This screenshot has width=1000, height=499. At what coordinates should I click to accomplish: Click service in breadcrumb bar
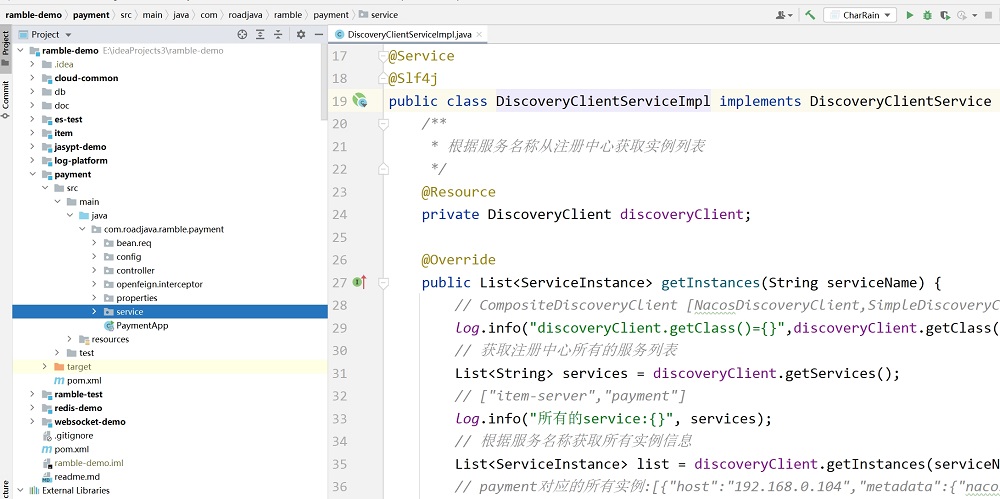pyautogui.click(x=379, y=15)
